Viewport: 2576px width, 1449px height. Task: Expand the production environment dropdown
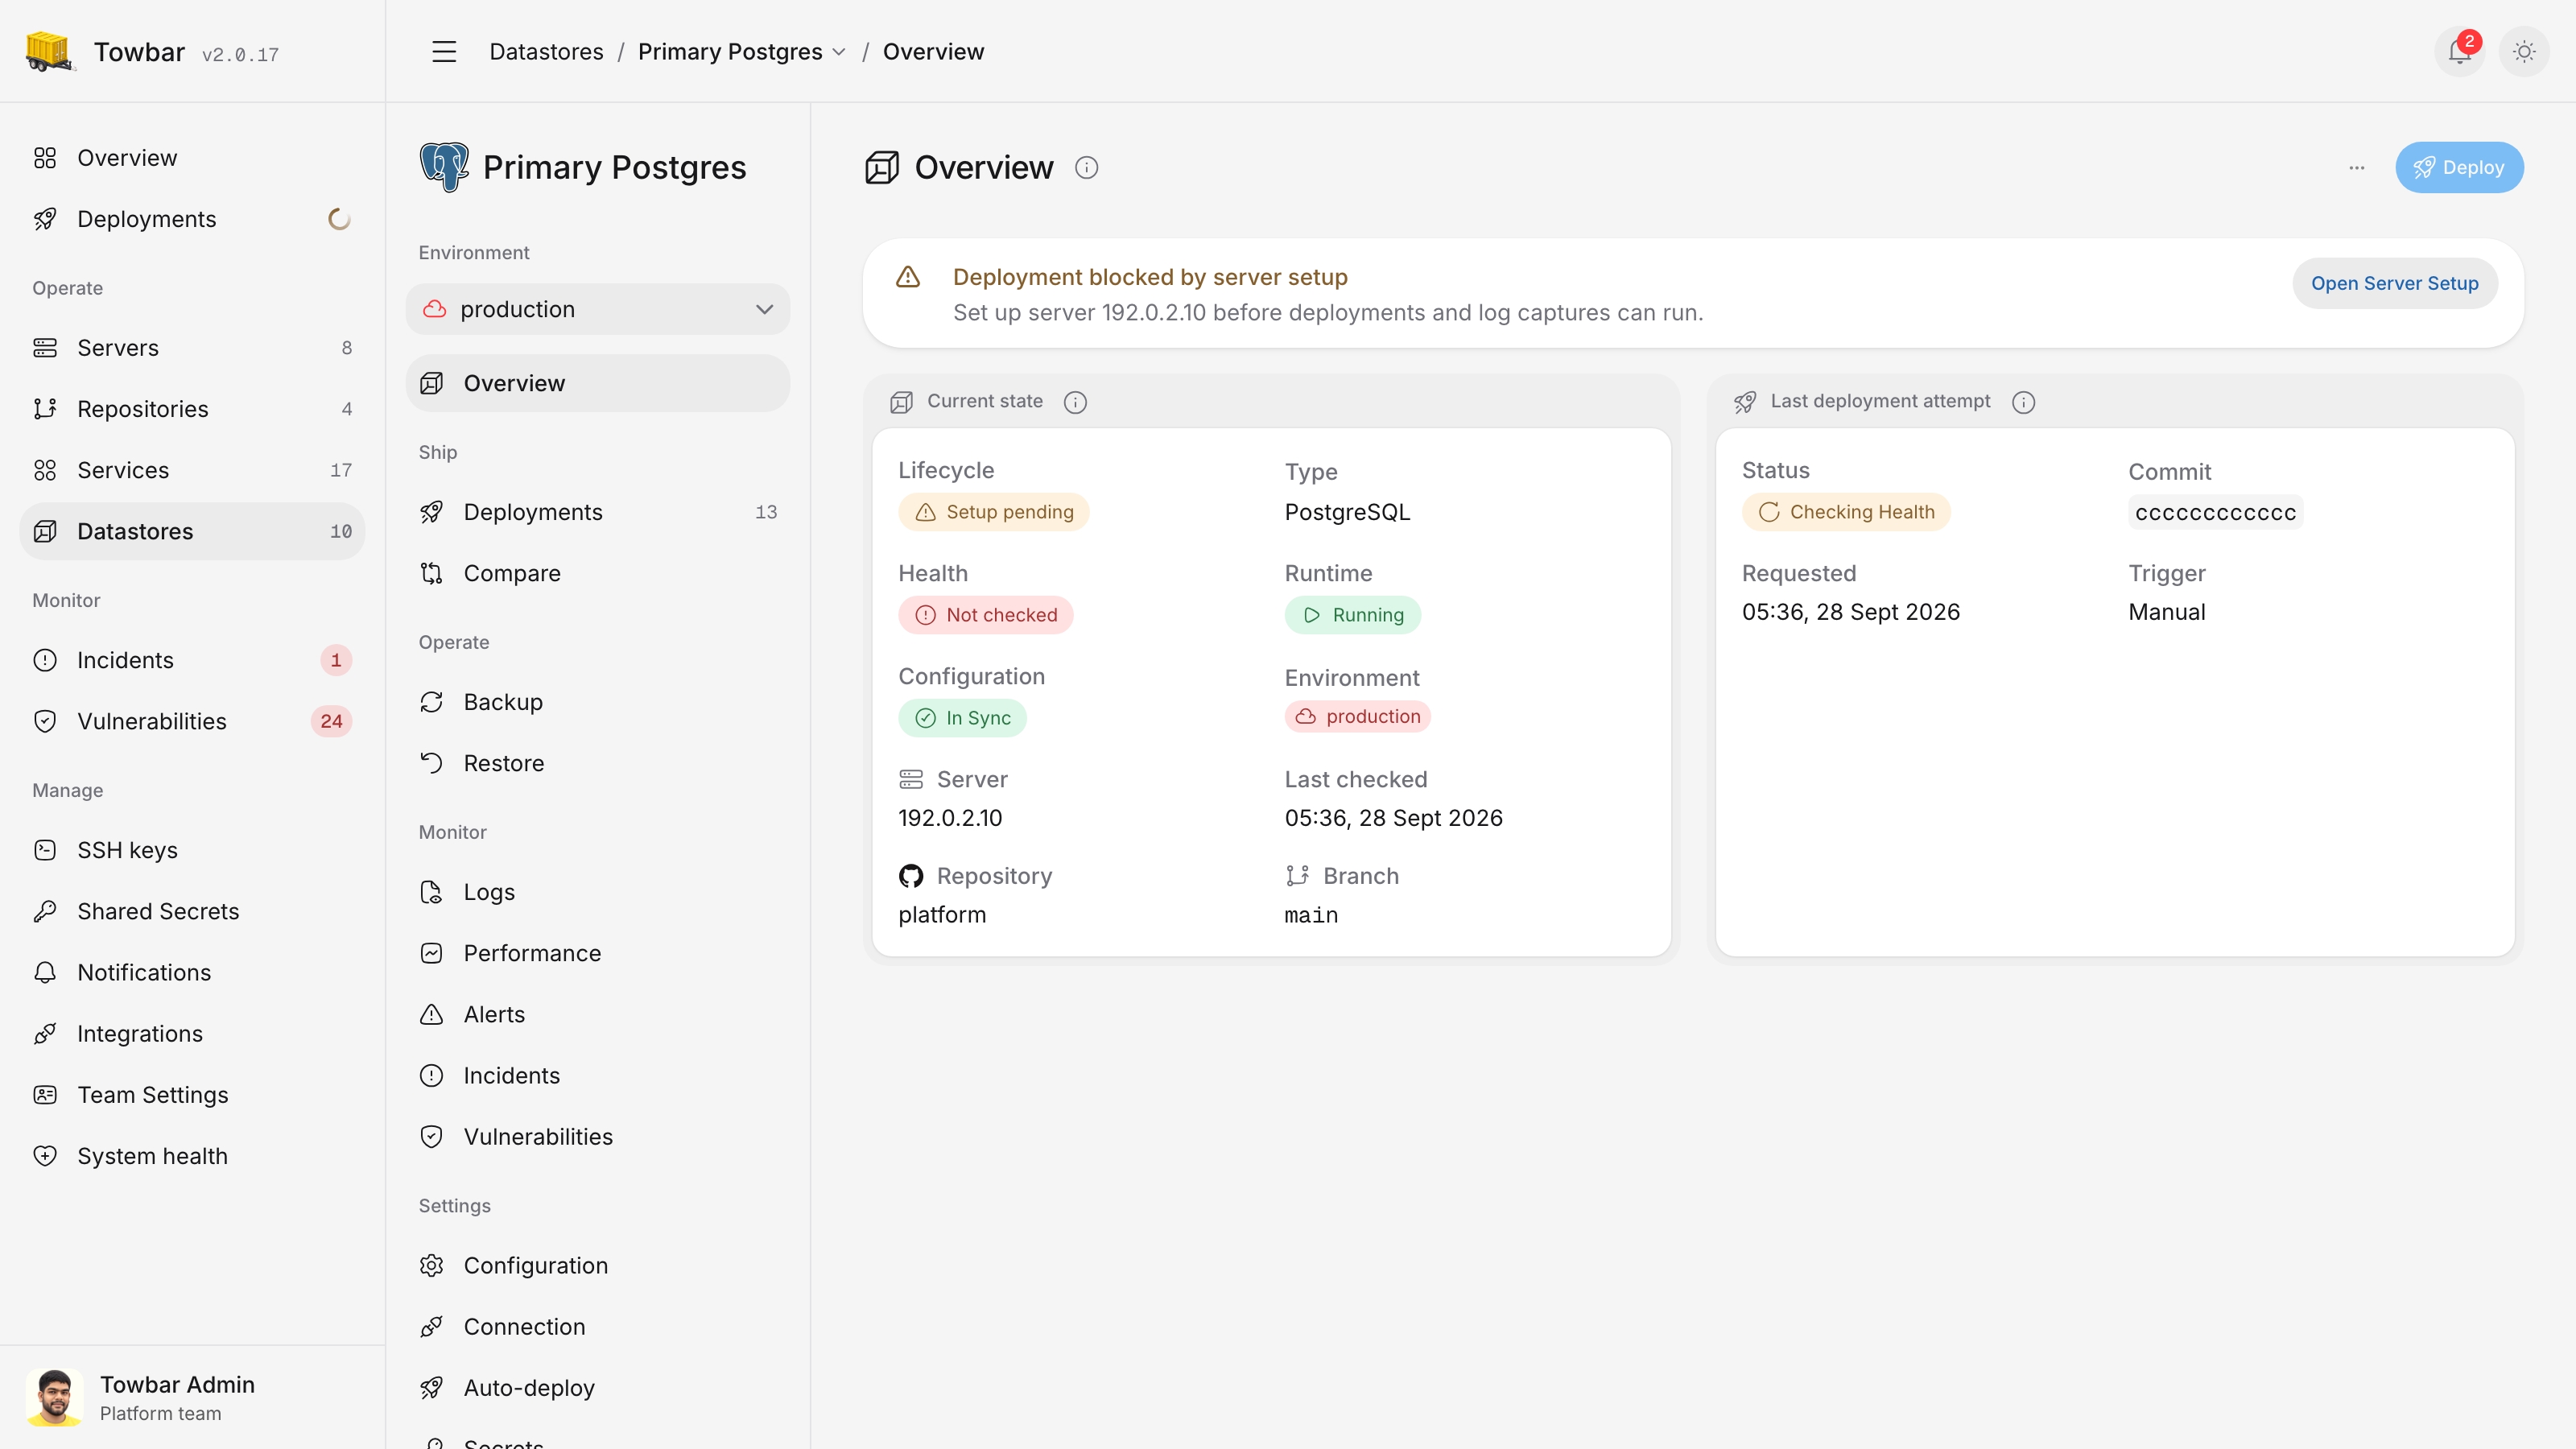pyautogui.click(x=598, y=309)
